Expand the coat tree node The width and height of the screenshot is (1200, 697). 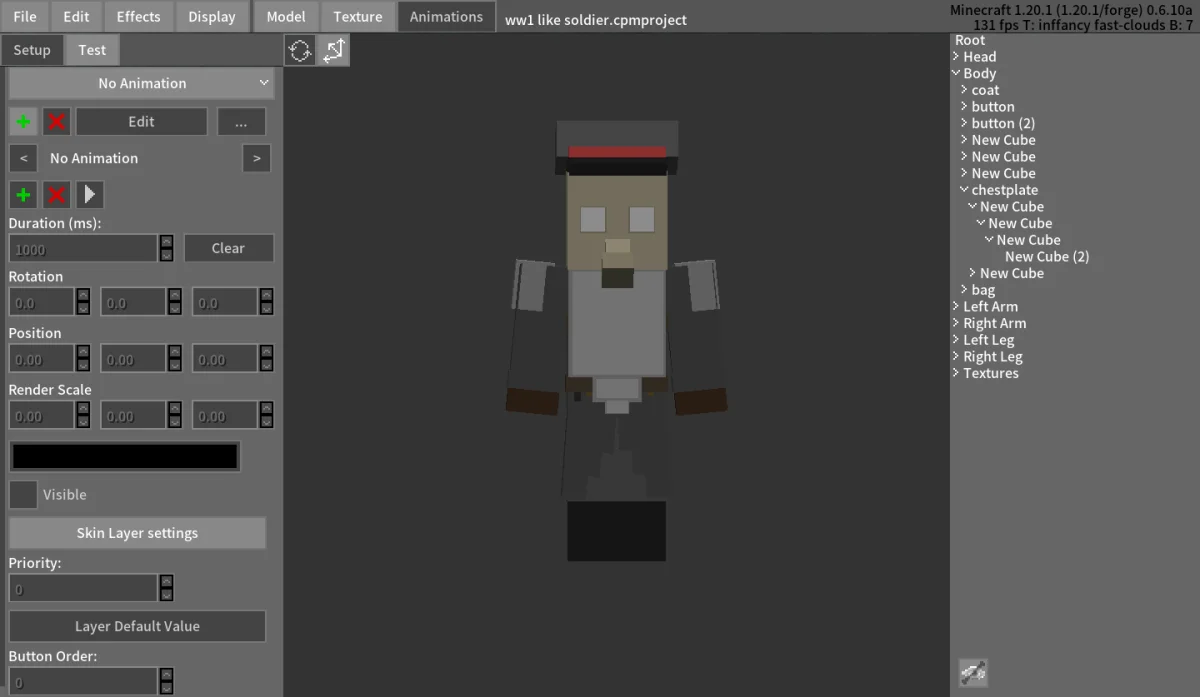[964, 90]
